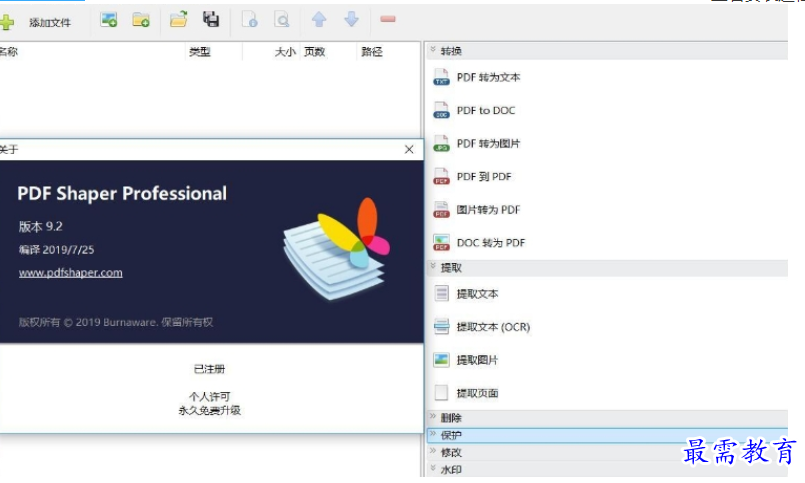
Task: Select the 提取页面 text label
Action: [477, 393]
